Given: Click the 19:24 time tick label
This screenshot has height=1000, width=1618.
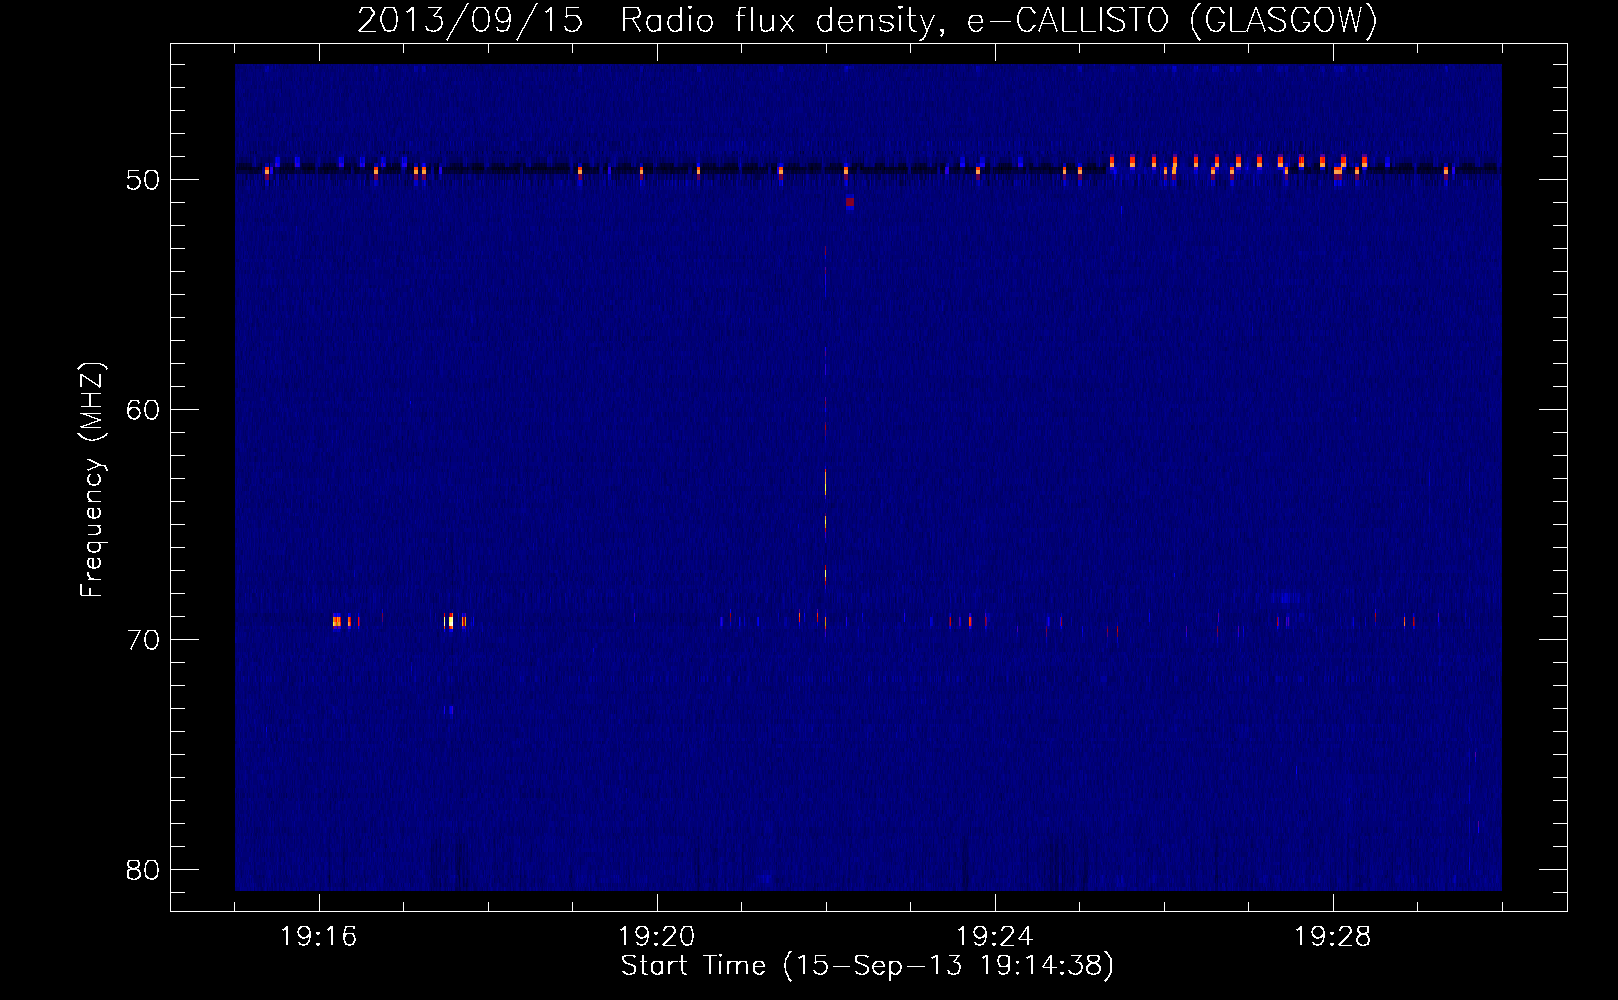Looking at the screenshot, I should tap(995, 937).
